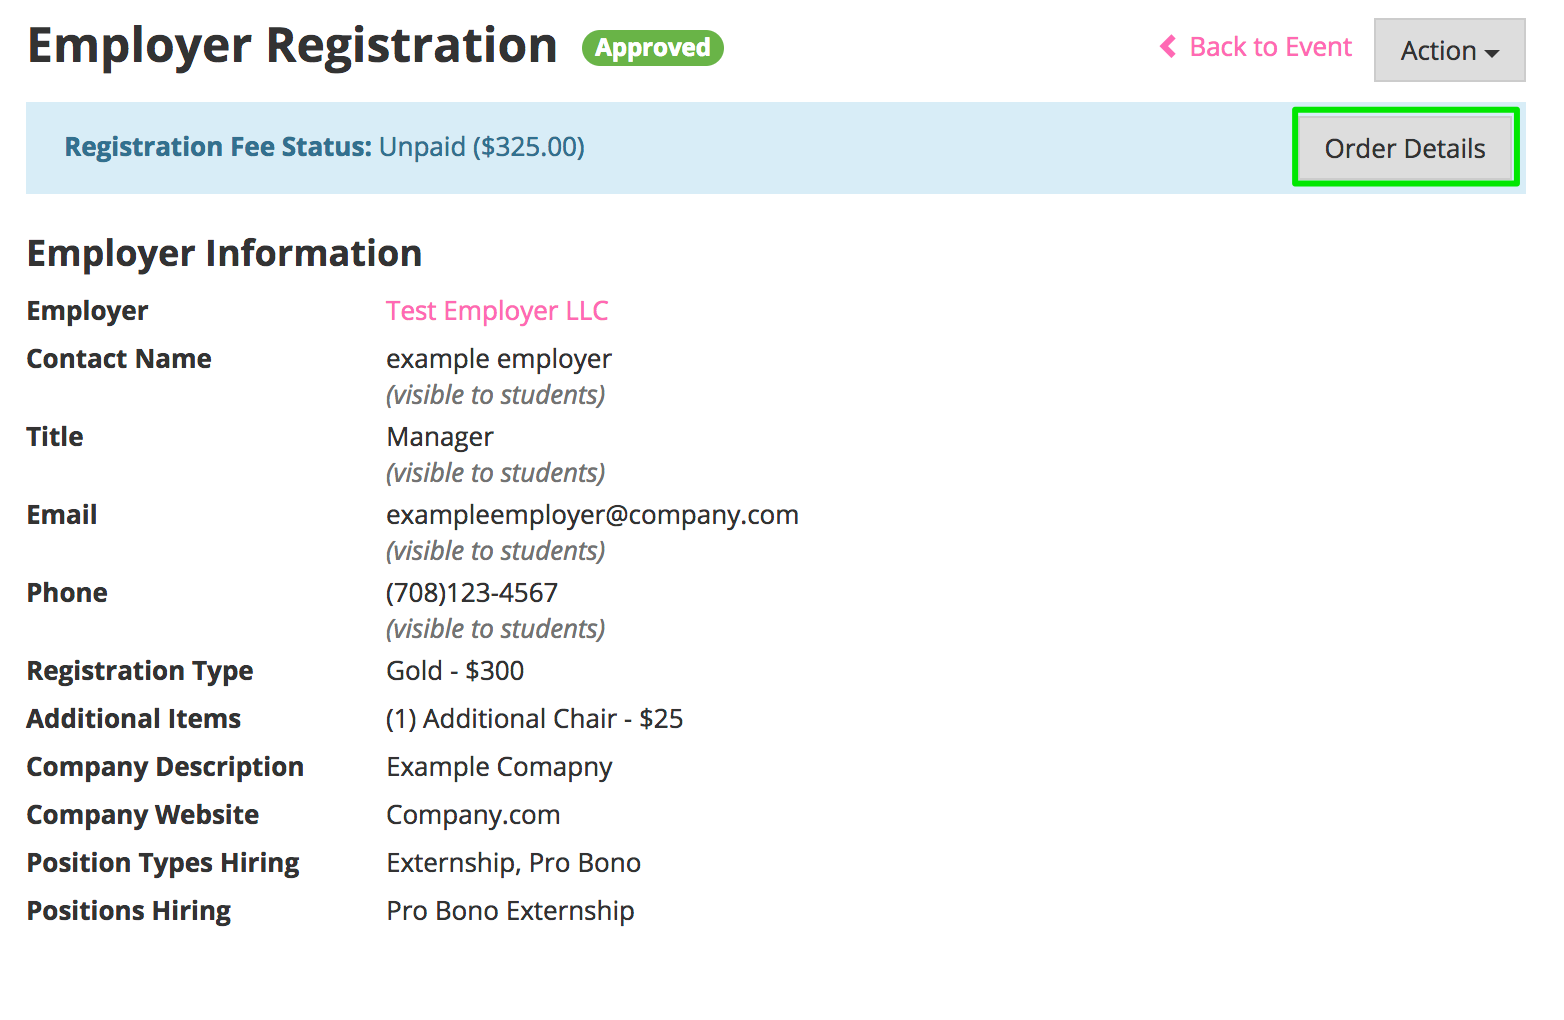Click the Unpaid ($325.00) fee amount
This screenshot has width=1564, height=1020.
(x=482, y=147)
